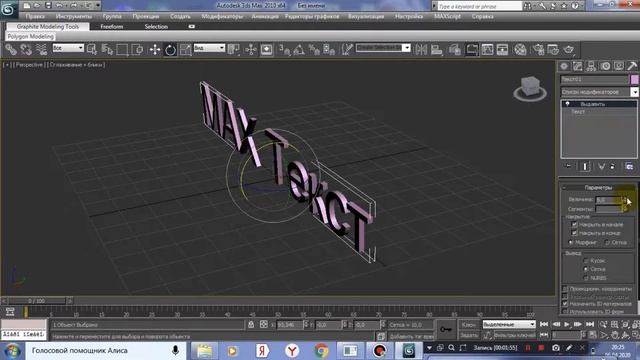Viewport: 640px width, 360px height.
Task: Toggle the light bulb on Выдавить modifier
Action: point(567,104)
